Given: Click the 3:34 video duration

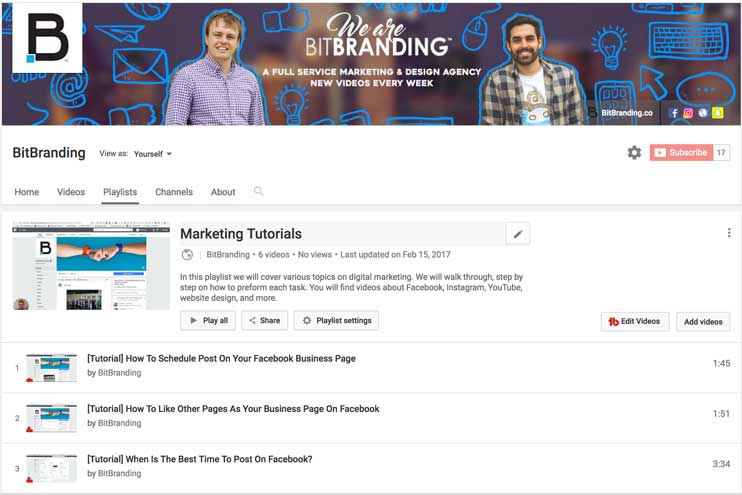Looking at the screenshot, I should coord(721,464).
